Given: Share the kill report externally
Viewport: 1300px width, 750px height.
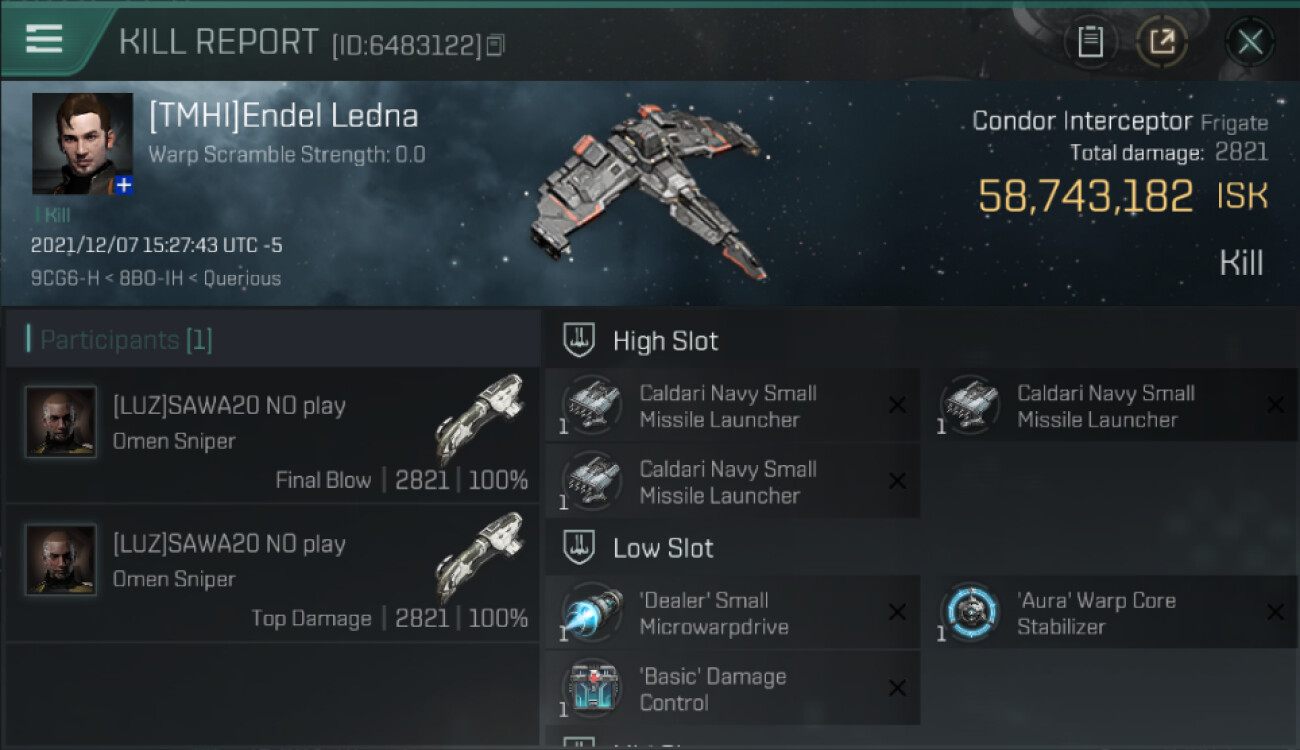Looking at the screenshot, I should tap(1162, 42).
